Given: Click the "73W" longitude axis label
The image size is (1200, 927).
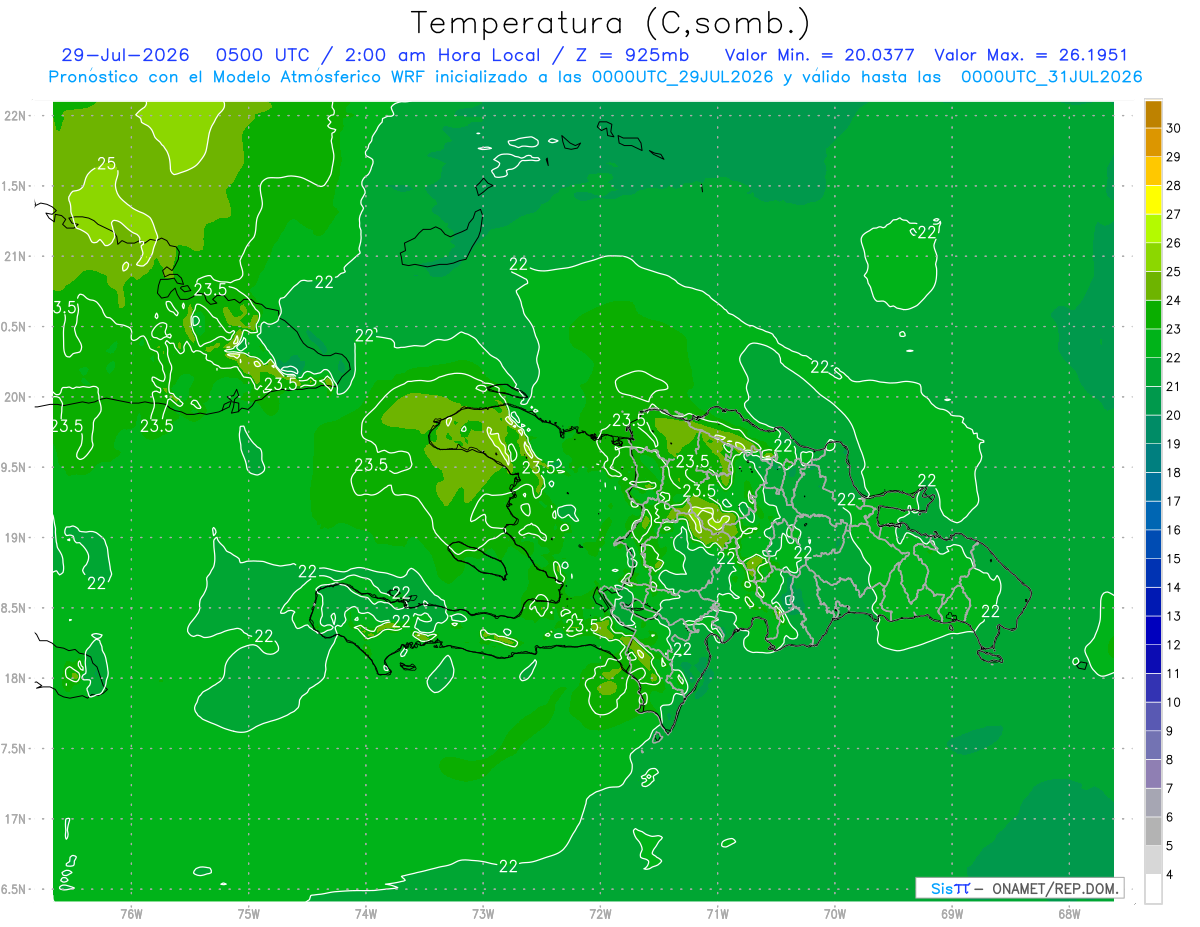Looking at the screenshot, I should (483, 913).
